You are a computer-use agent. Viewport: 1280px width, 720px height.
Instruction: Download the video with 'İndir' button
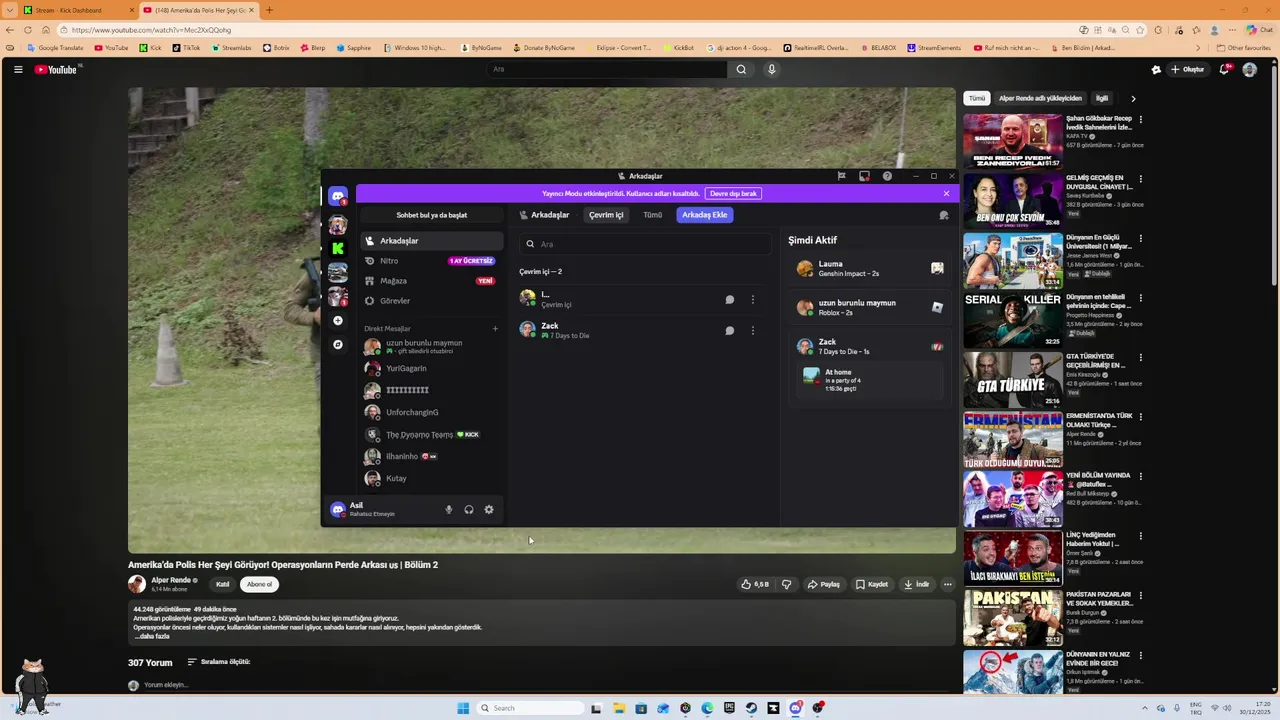[917, 585]
